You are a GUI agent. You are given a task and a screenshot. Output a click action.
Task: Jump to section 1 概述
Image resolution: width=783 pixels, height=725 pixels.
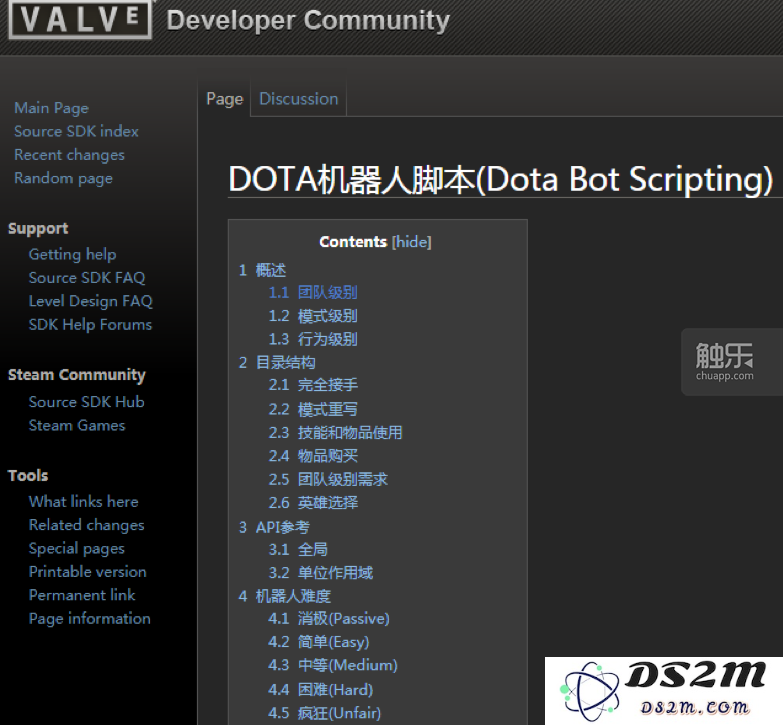(262, 270)
